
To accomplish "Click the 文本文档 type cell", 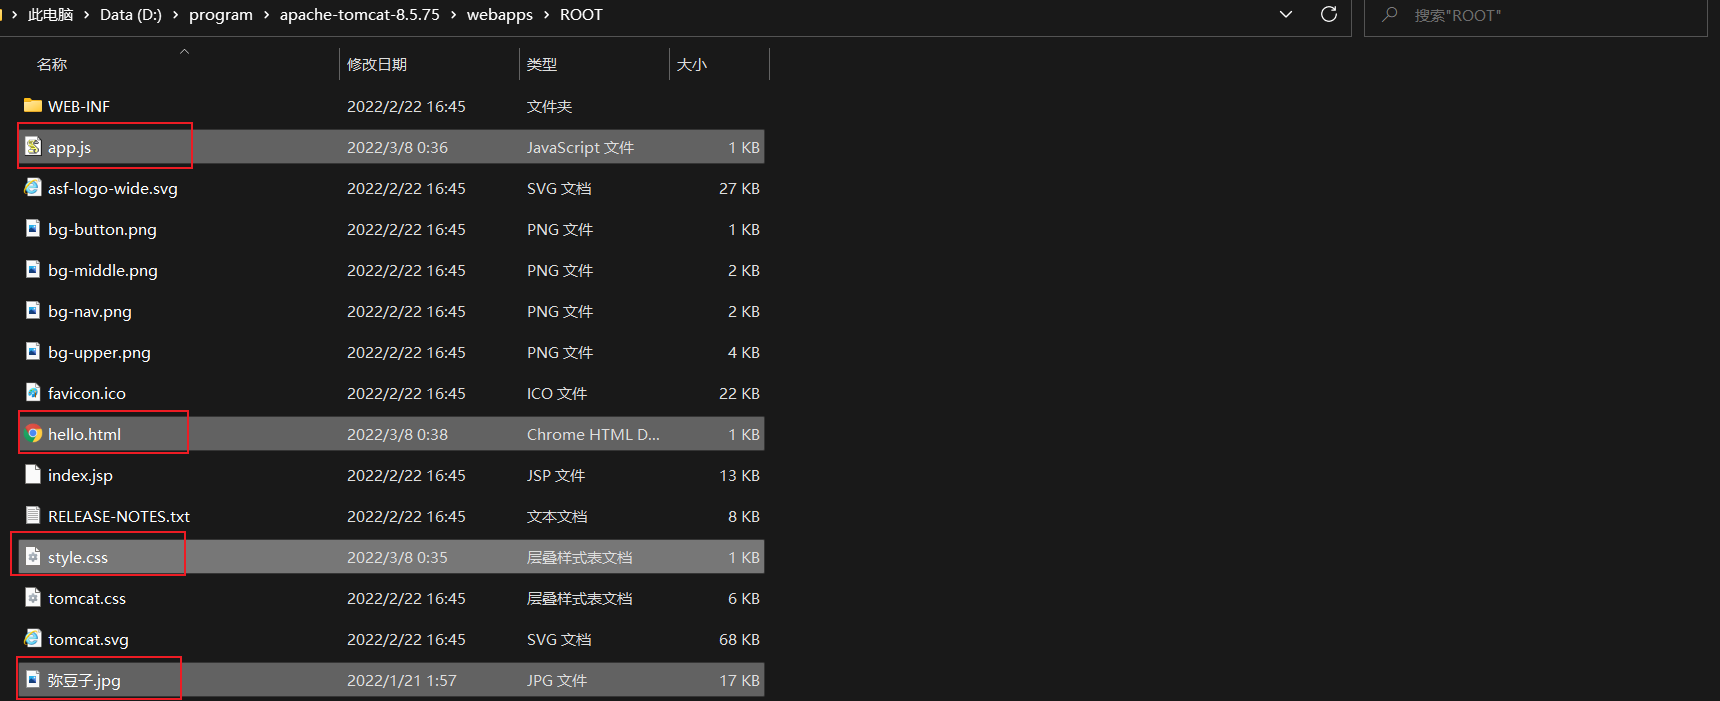I will click(557, 516).
